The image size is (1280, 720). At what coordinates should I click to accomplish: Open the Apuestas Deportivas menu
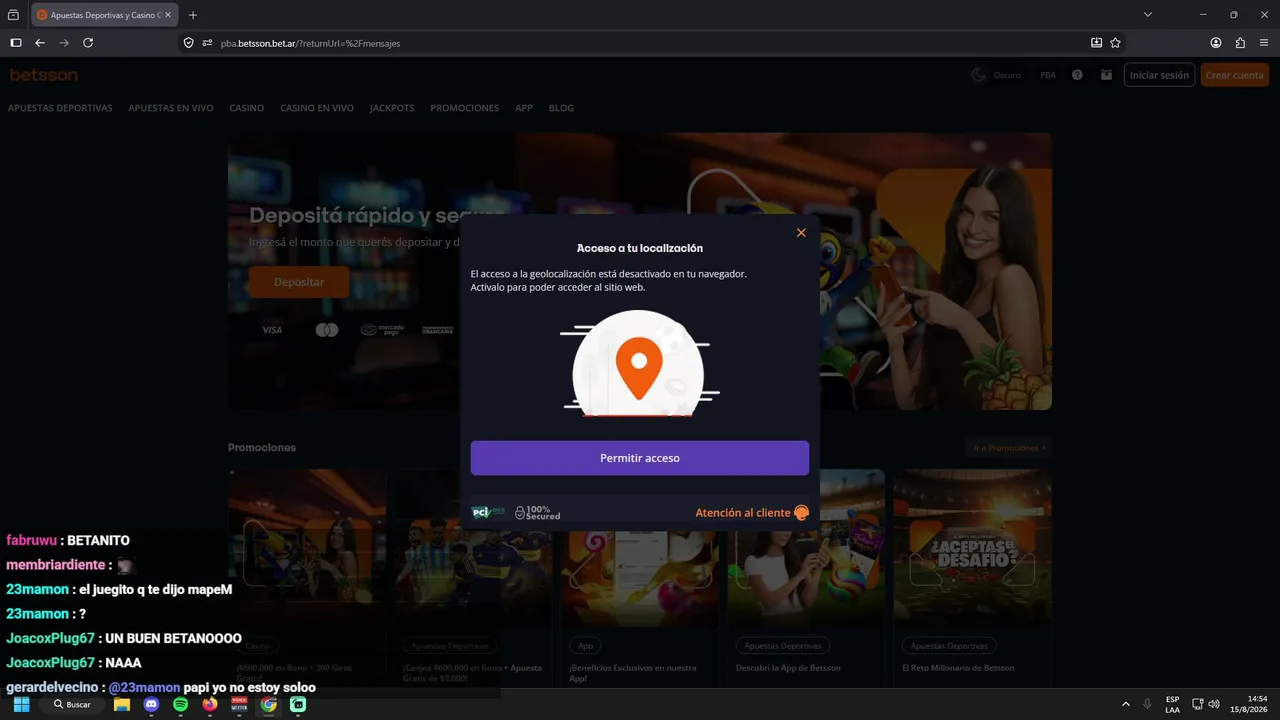(60, 108)
